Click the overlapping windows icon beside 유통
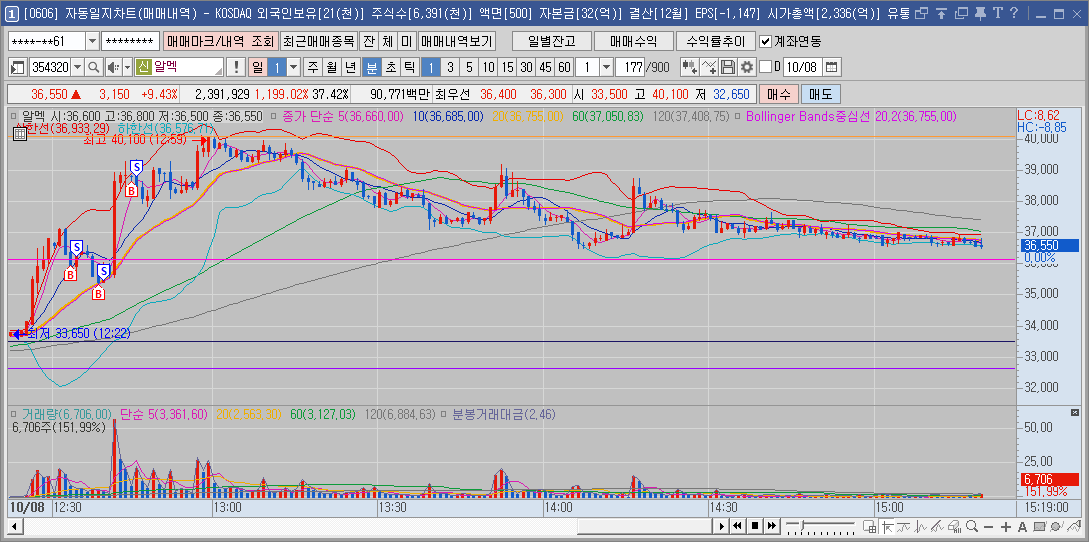This screenshot has width=1089, height=542. (x=921, y=13)
